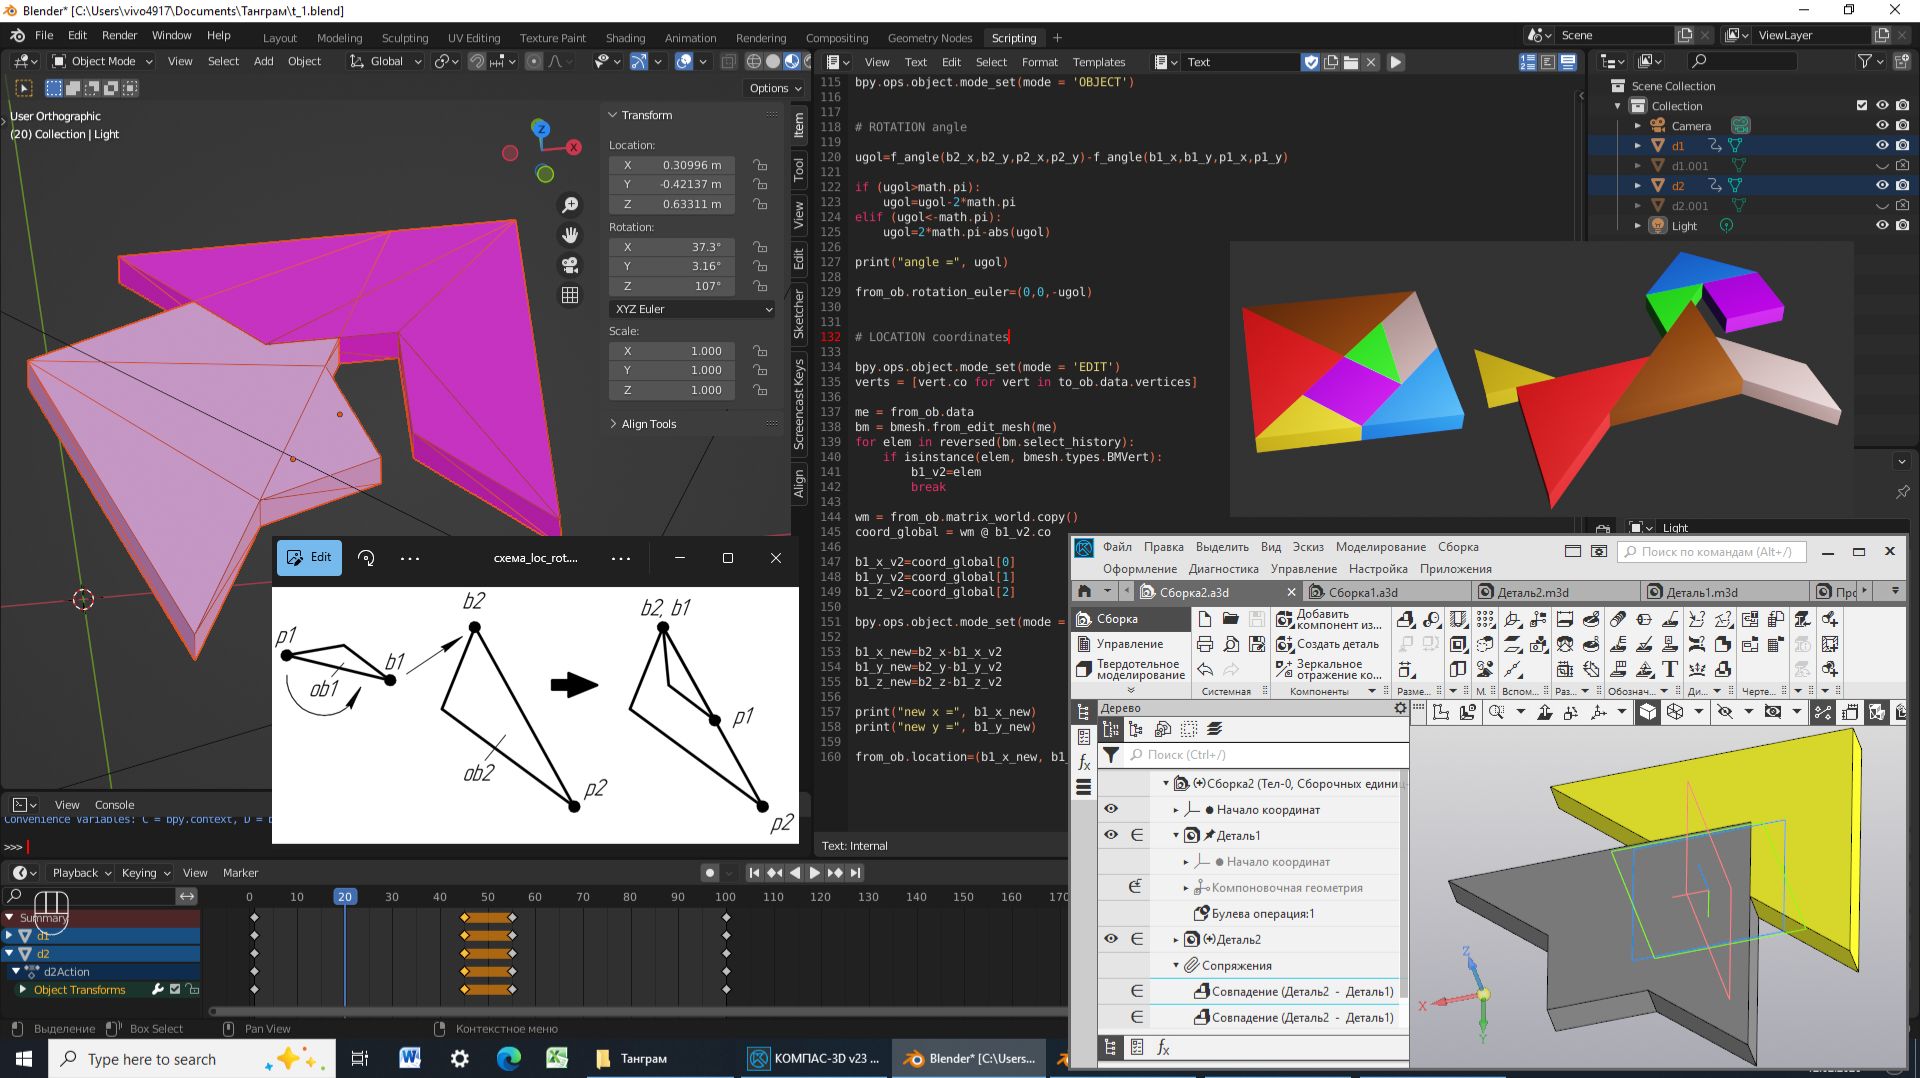
Task: Switch orthographic/perspective with grid gizmo
Action: click(x=570, y=295)
